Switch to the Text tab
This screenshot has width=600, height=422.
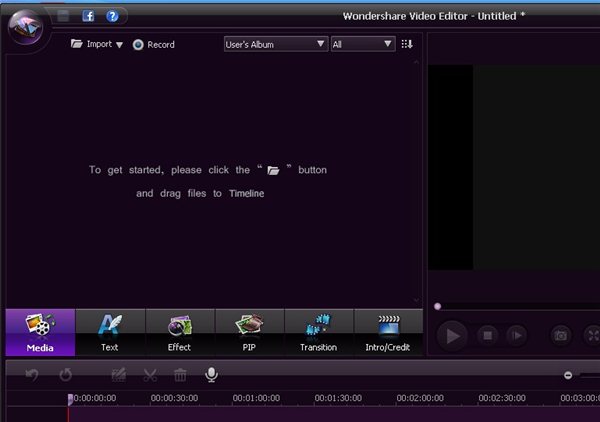pos(110,332)
